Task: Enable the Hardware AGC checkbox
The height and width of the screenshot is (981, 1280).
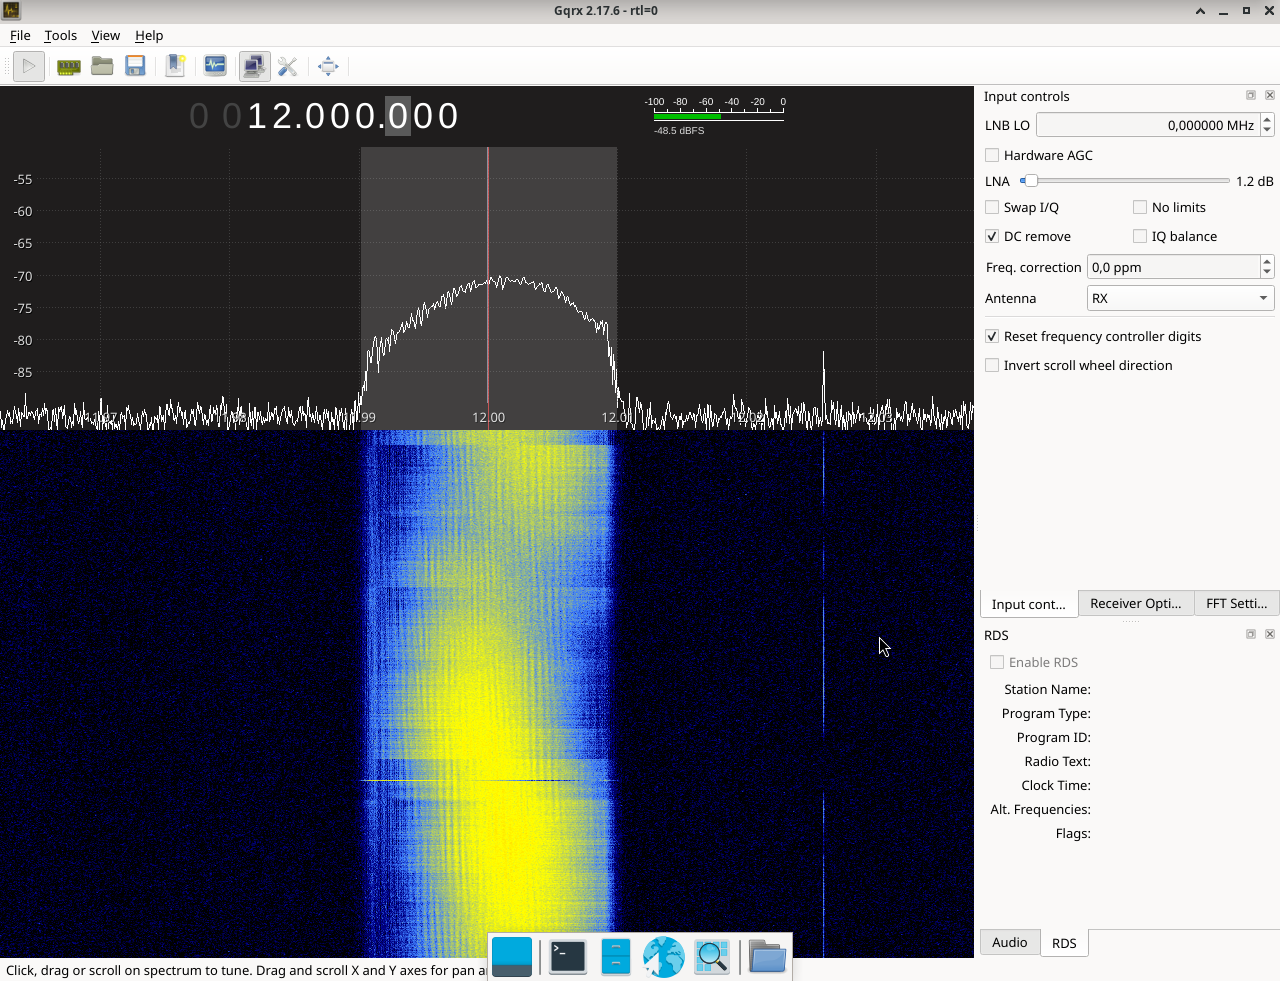Action: point(992,155)
